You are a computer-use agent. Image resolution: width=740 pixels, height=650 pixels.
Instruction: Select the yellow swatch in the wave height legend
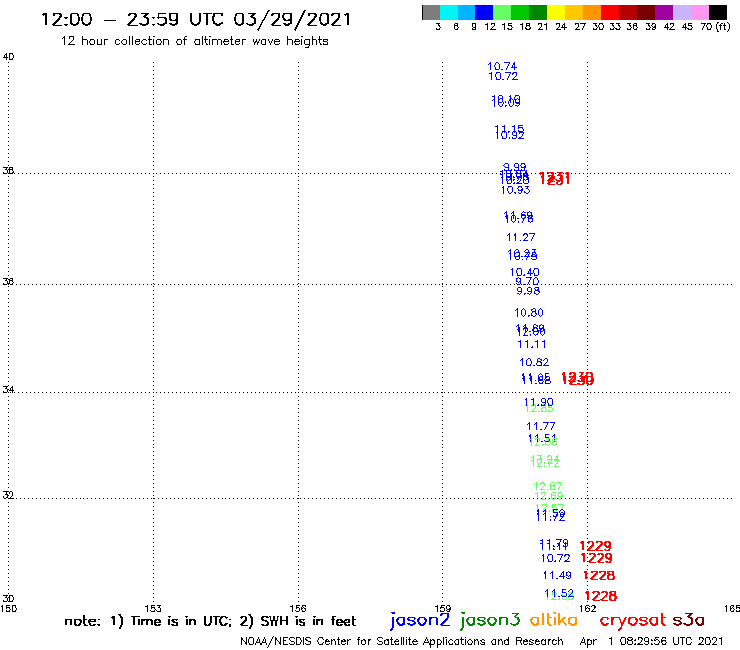556,12
